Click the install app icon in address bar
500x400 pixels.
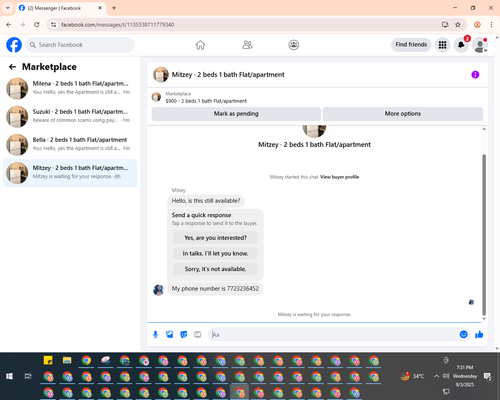click(x=445, y=25)
